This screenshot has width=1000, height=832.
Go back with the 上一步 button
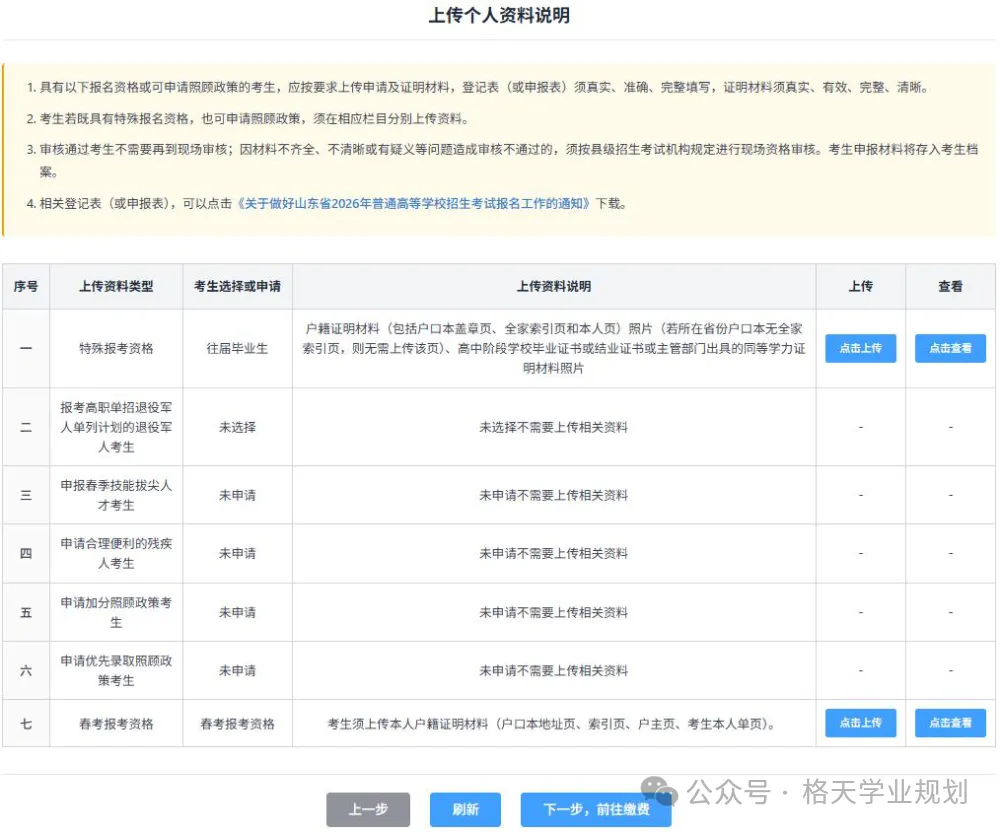(368, 810)
